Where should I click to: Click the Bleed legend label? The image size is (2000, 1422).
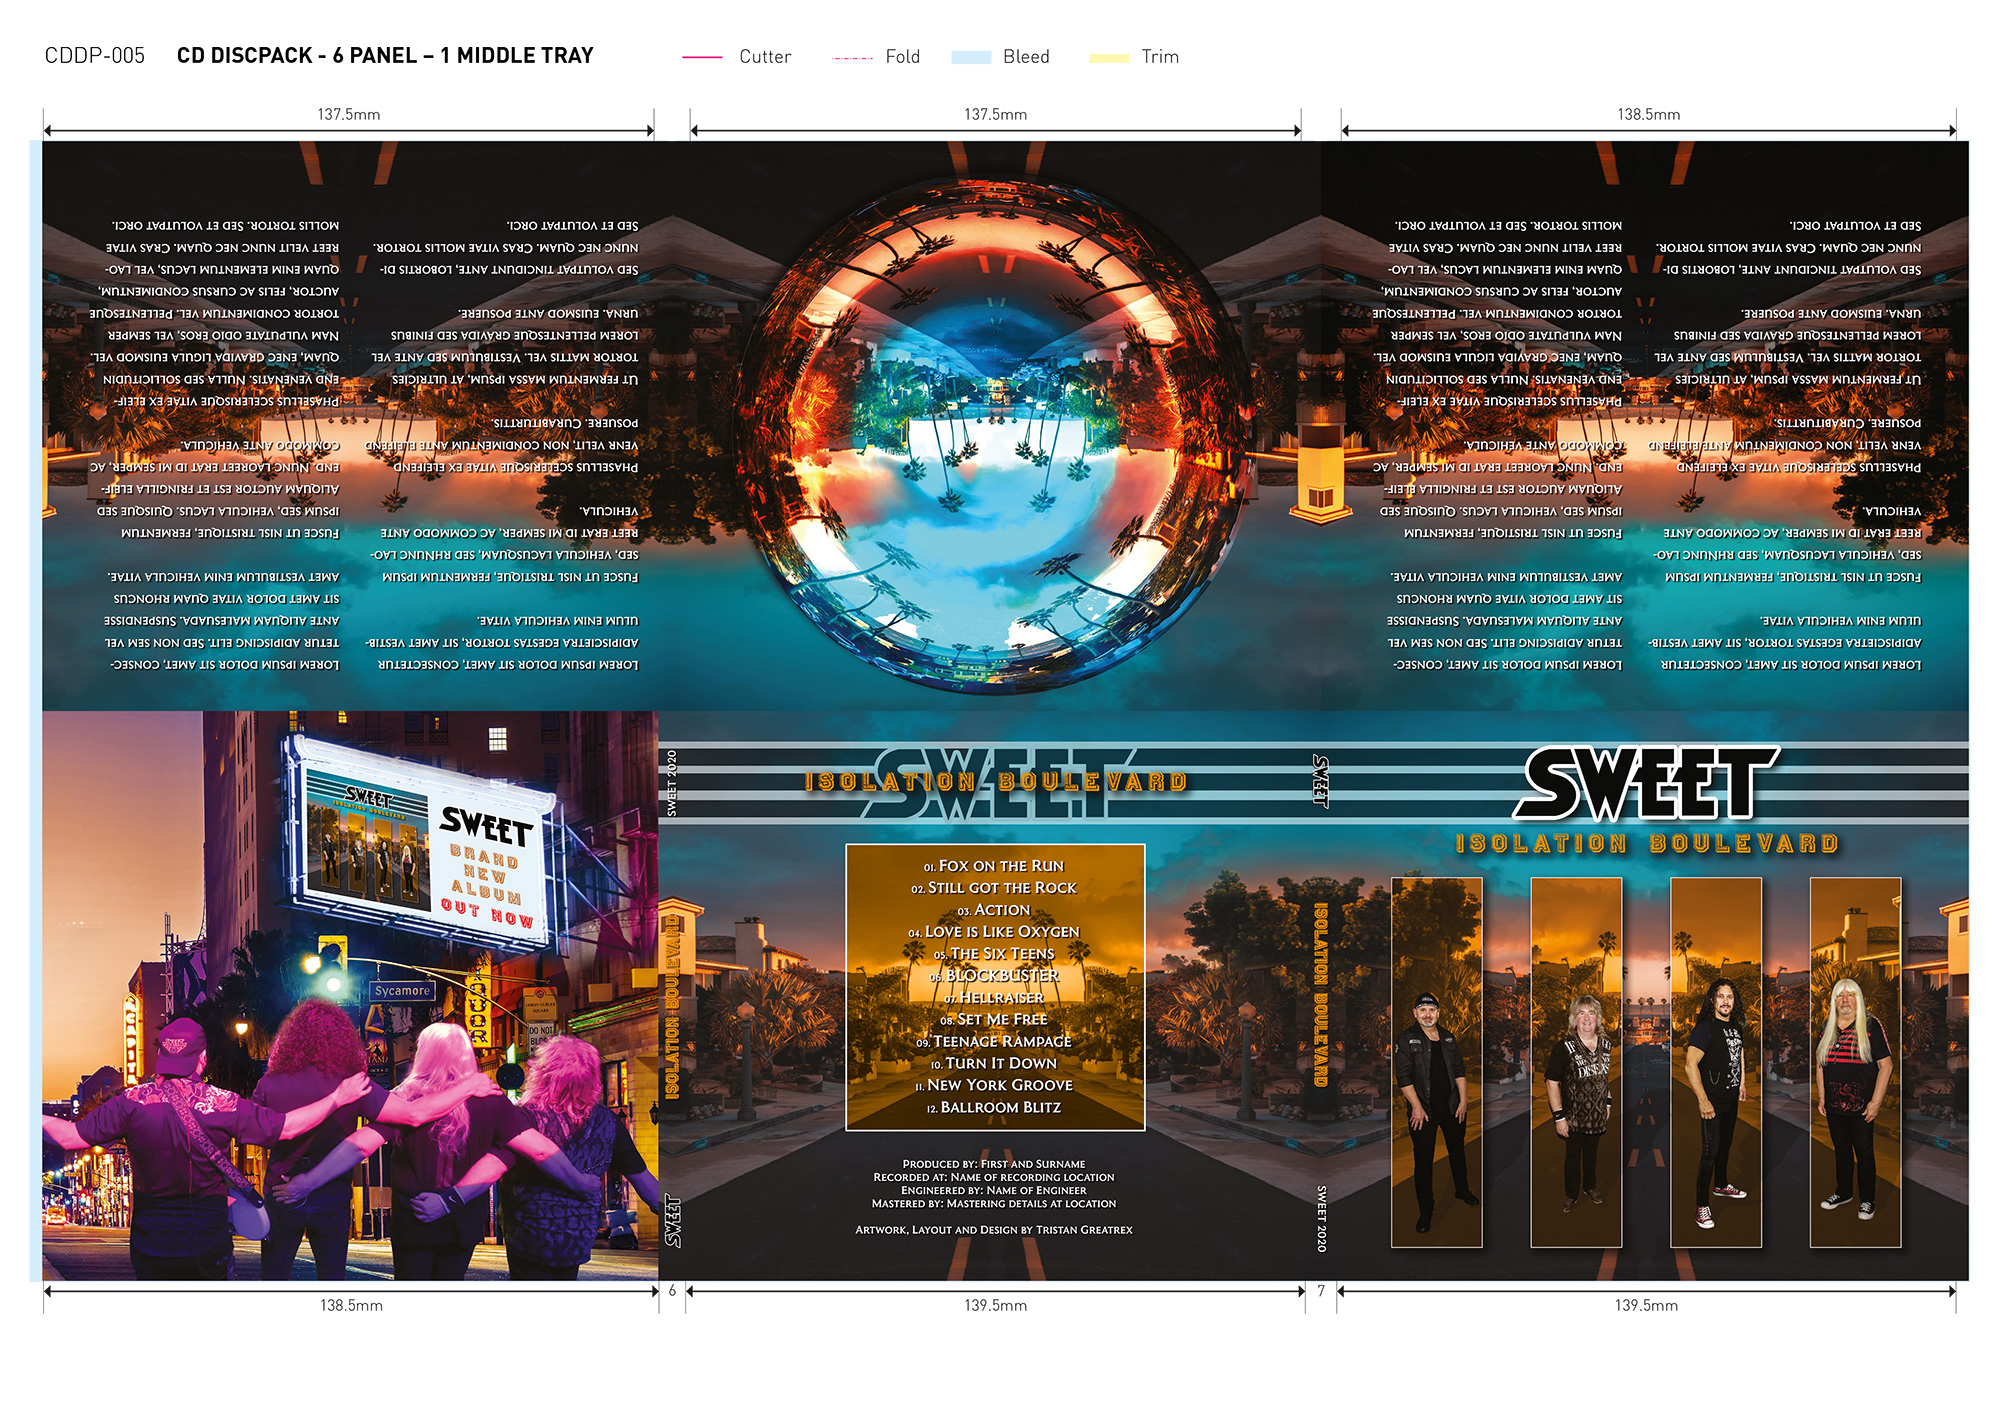[1026, 57]
